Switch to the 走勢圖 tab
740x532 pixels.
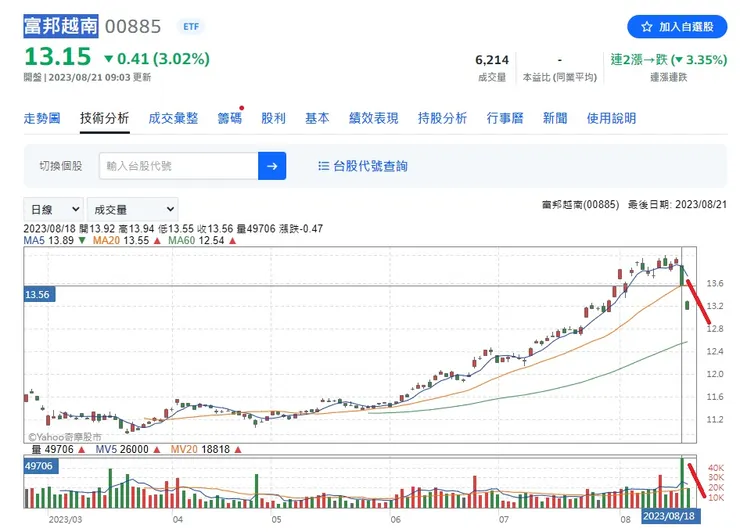pyautogui.click(x=42, y=118)
